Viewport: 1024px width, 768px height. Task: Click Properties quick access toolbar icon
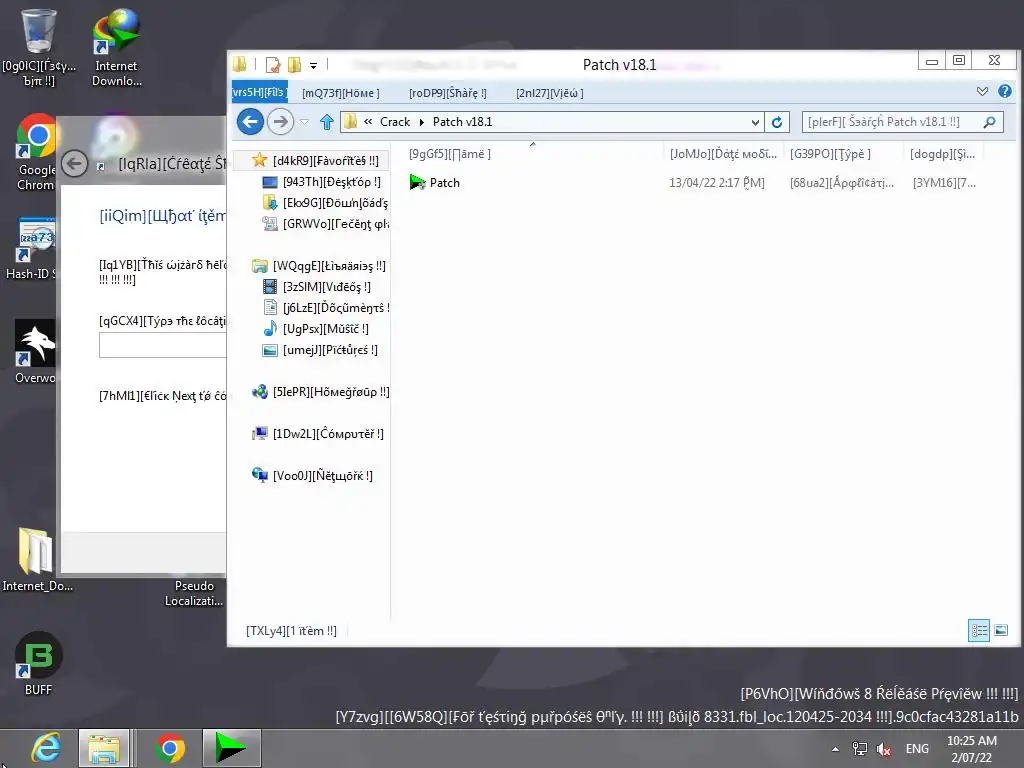(273, 65)
